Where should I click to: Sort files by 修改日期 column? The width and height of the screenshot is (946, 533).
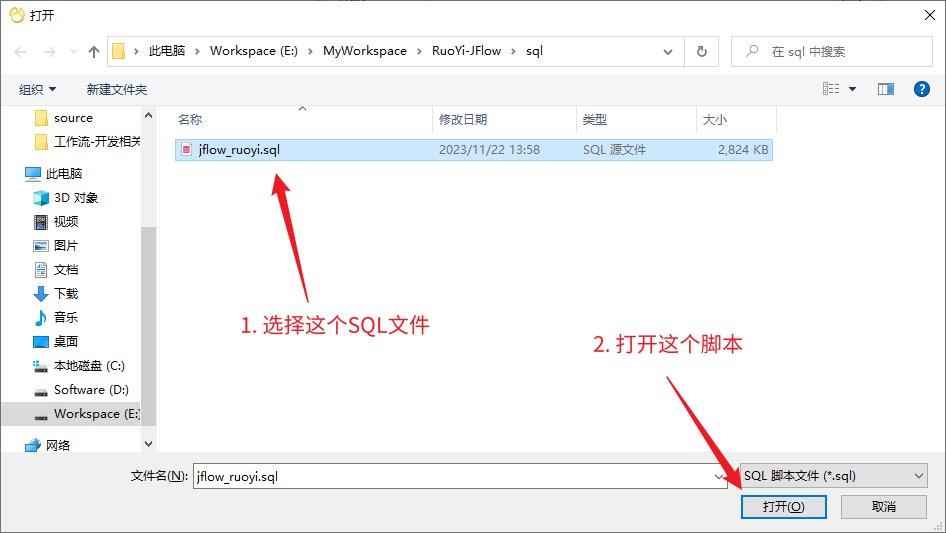coord(463,119)
